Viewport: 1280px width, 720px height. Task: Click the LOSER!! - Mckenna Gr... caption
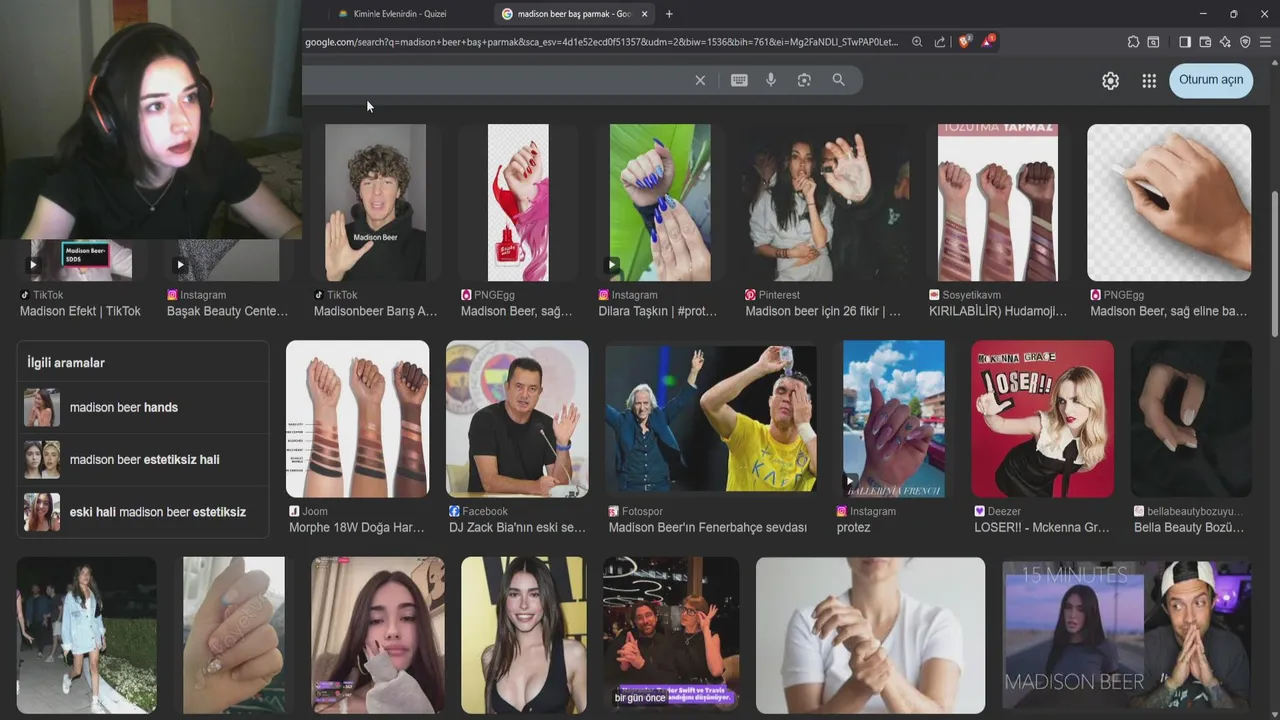point(1042,527)
